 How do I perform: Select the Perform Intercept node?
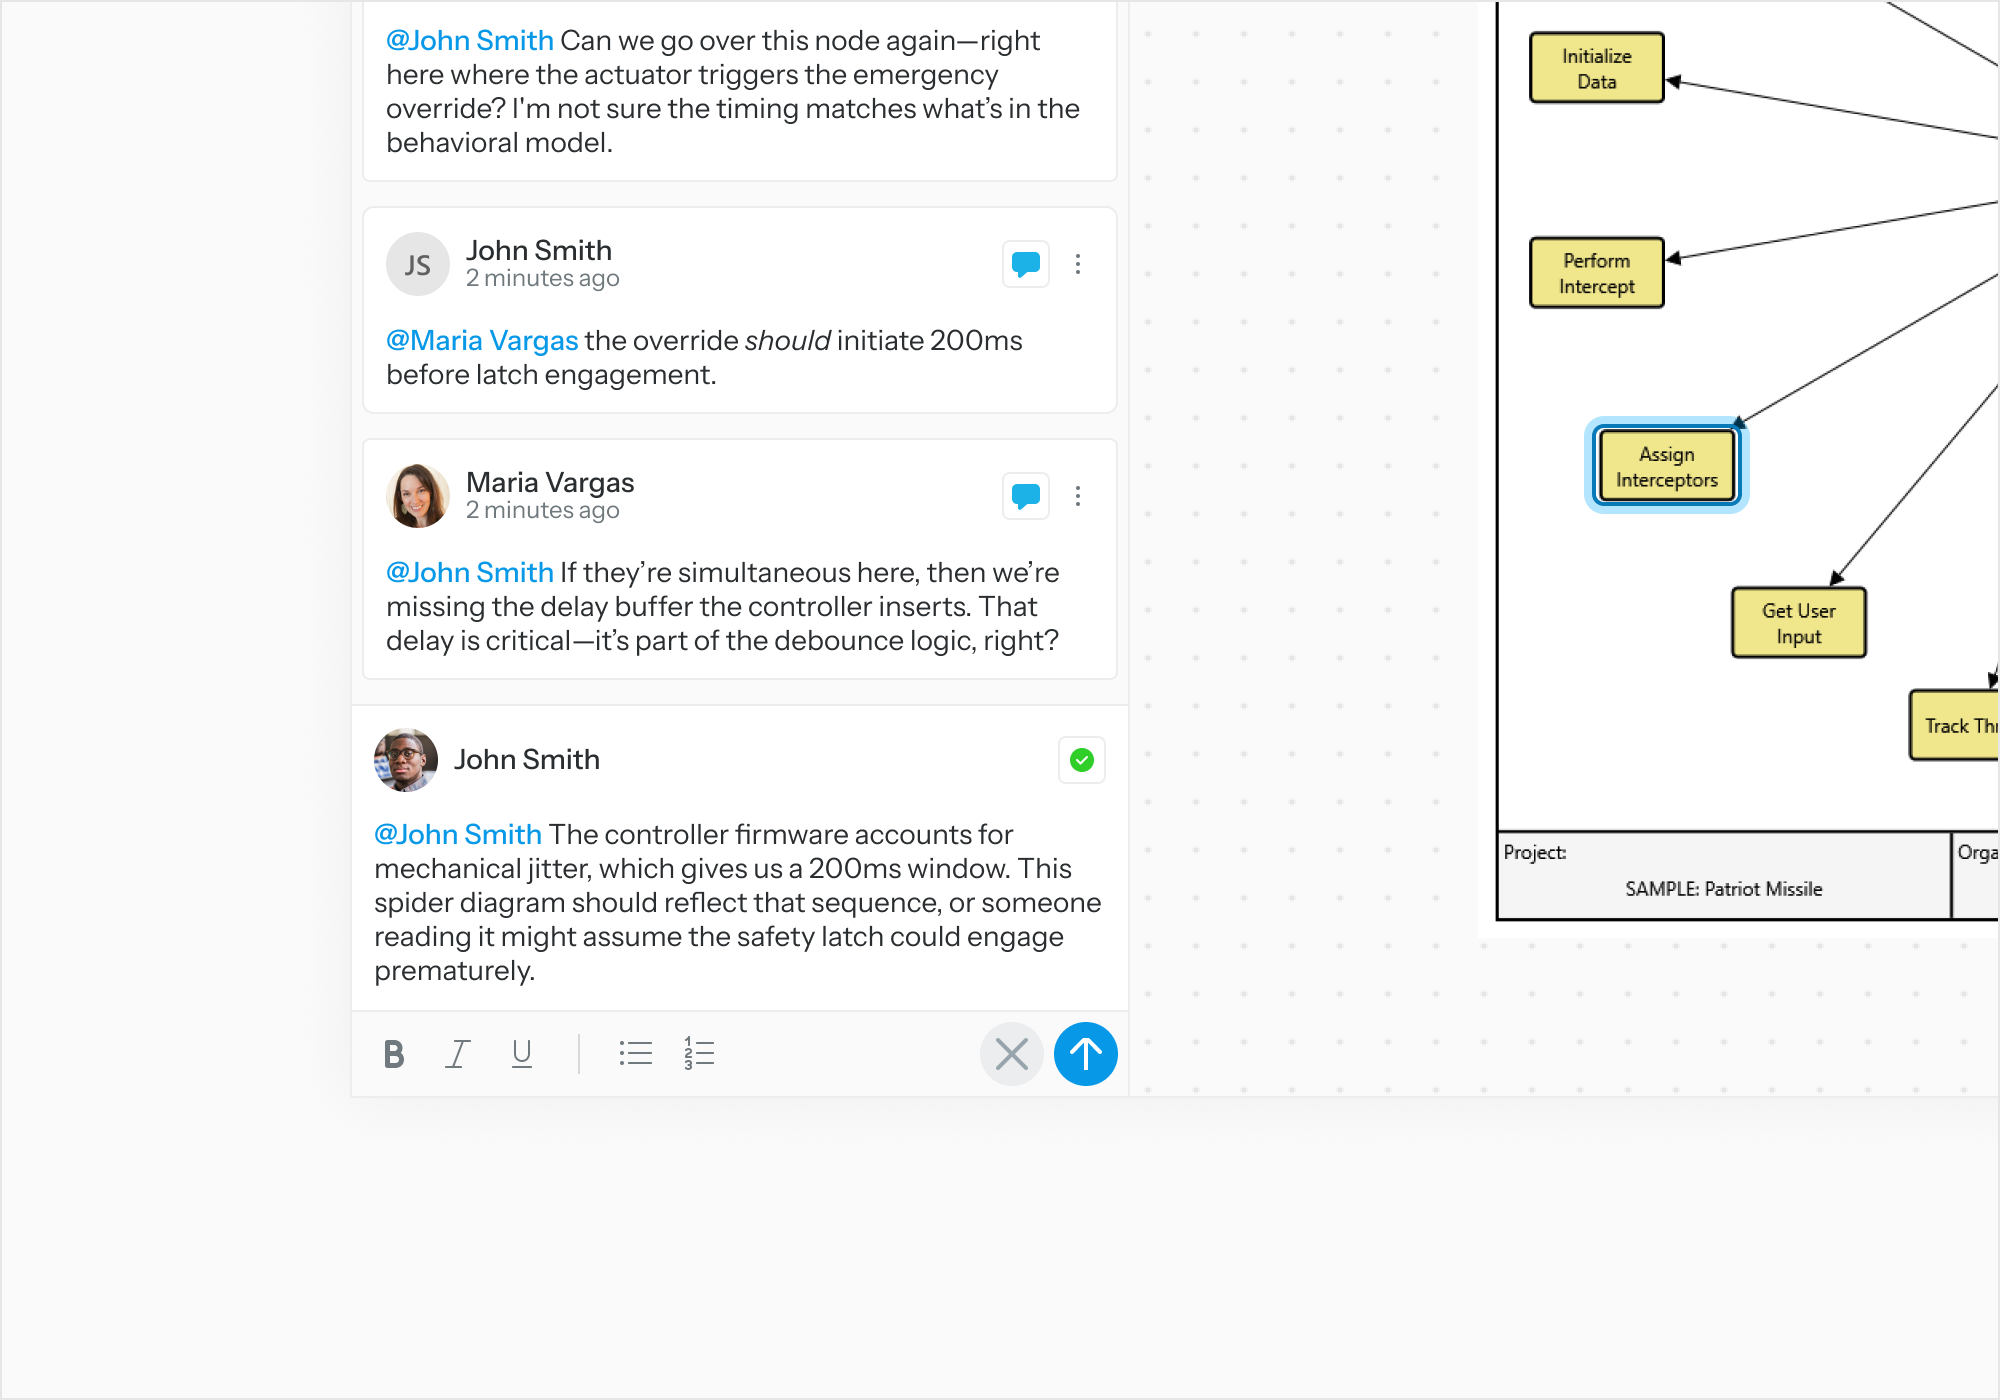(x=1596, y=273)
